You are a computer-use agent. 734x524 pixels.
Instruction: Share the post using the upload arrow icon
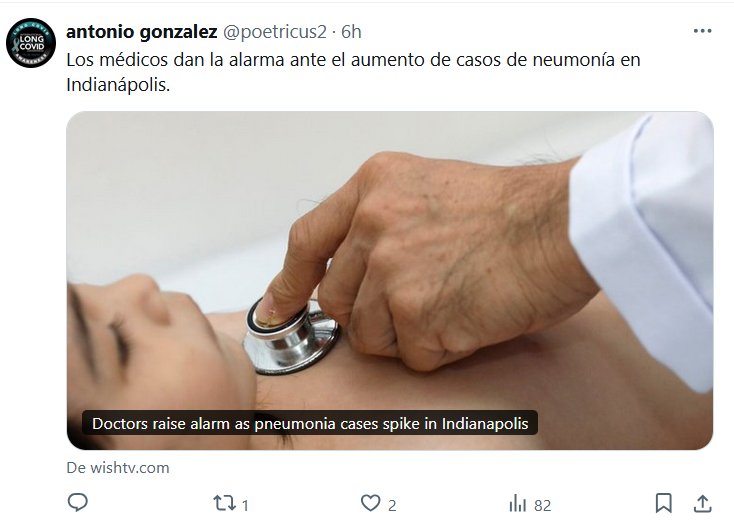click(702, 503)
